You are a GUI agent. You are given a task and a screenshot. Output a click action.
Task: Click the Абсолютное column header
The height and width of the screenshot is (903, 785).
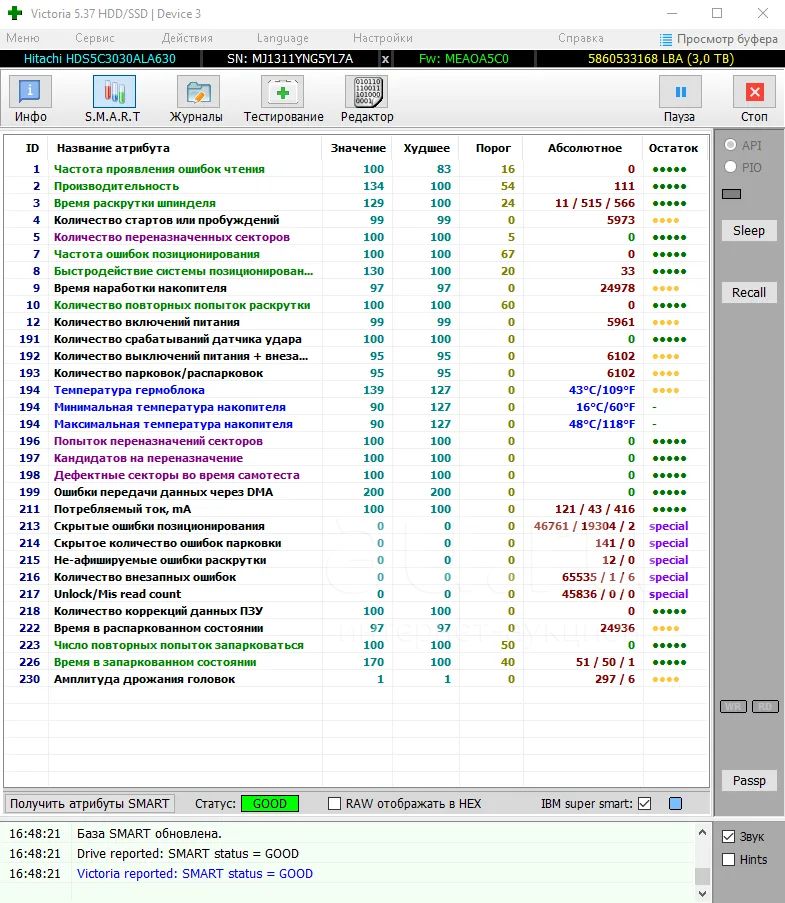(x=585, y=148)
